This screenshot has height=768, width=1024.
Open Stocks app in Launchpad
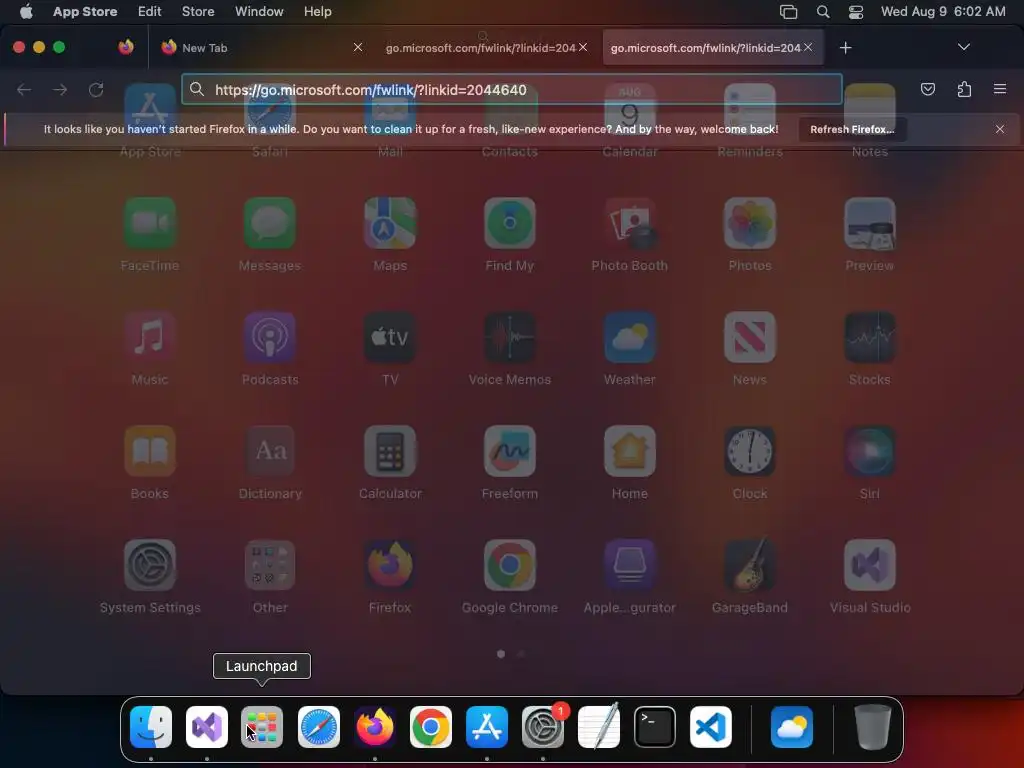point(870,337)
